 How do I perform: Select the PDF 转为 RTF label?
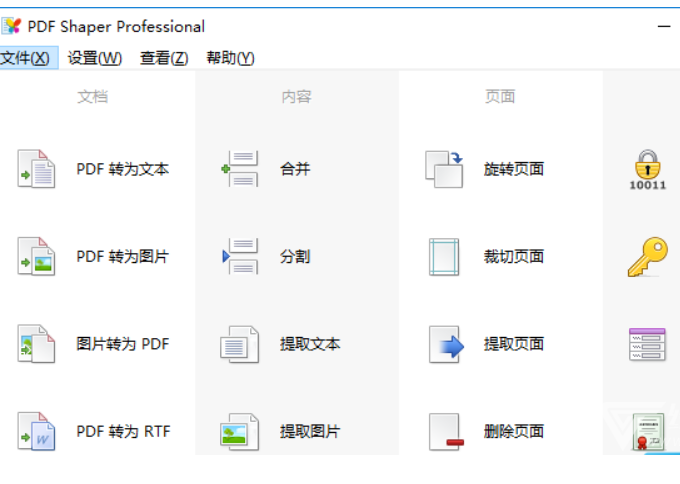pos(124,432)
